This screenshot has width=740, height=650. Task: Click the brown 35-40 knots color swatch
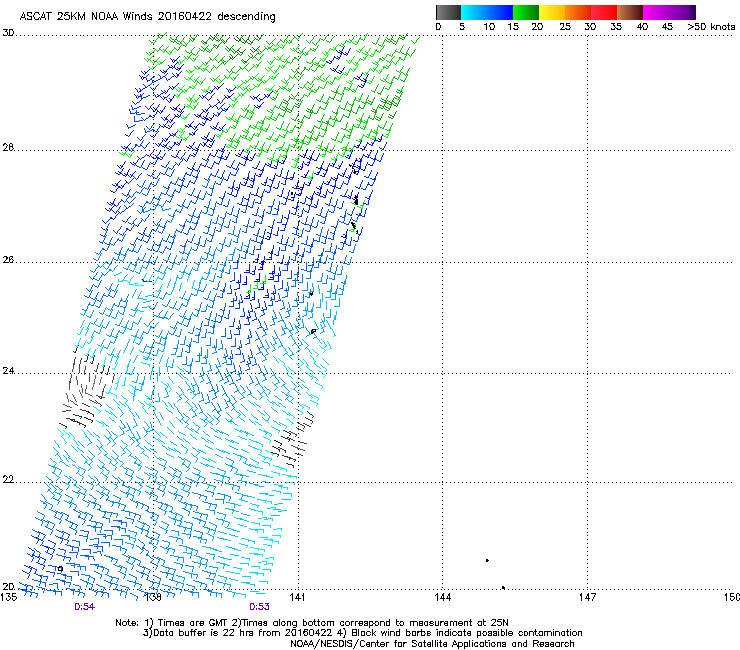[630, 12]
